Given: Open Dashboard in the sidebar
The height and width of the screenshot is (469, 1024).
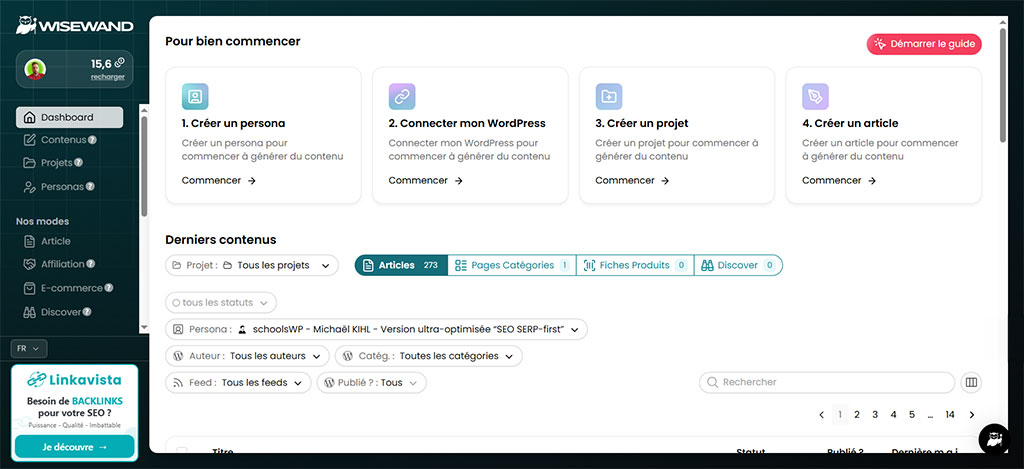Looking at the screenshot, I should [x=69, y=118].
